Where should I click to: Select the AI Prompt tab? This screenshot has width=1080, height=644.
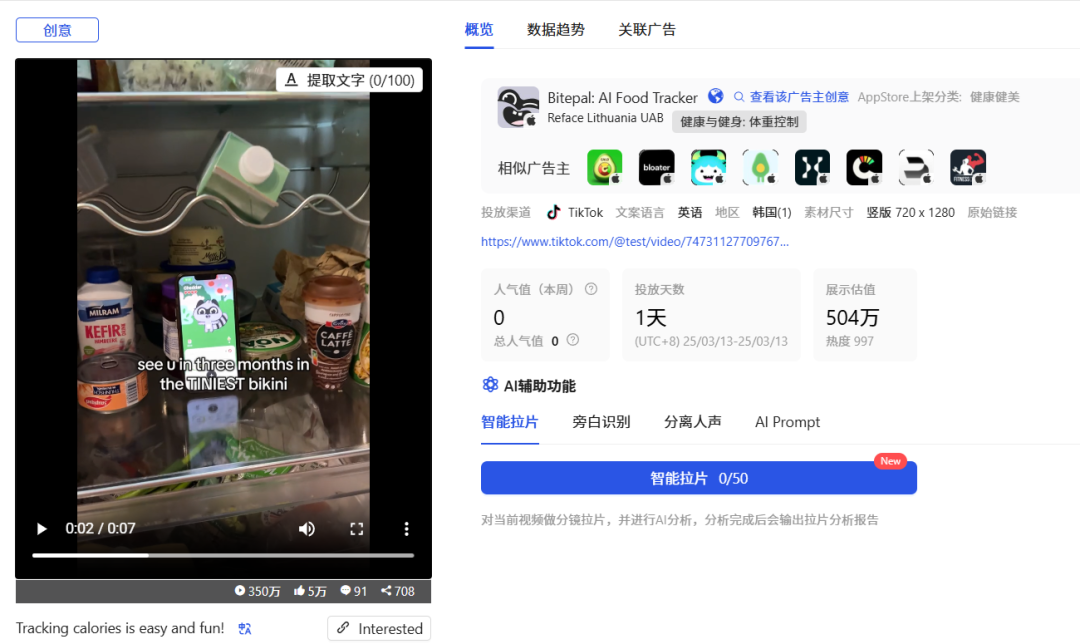point(787,421)
